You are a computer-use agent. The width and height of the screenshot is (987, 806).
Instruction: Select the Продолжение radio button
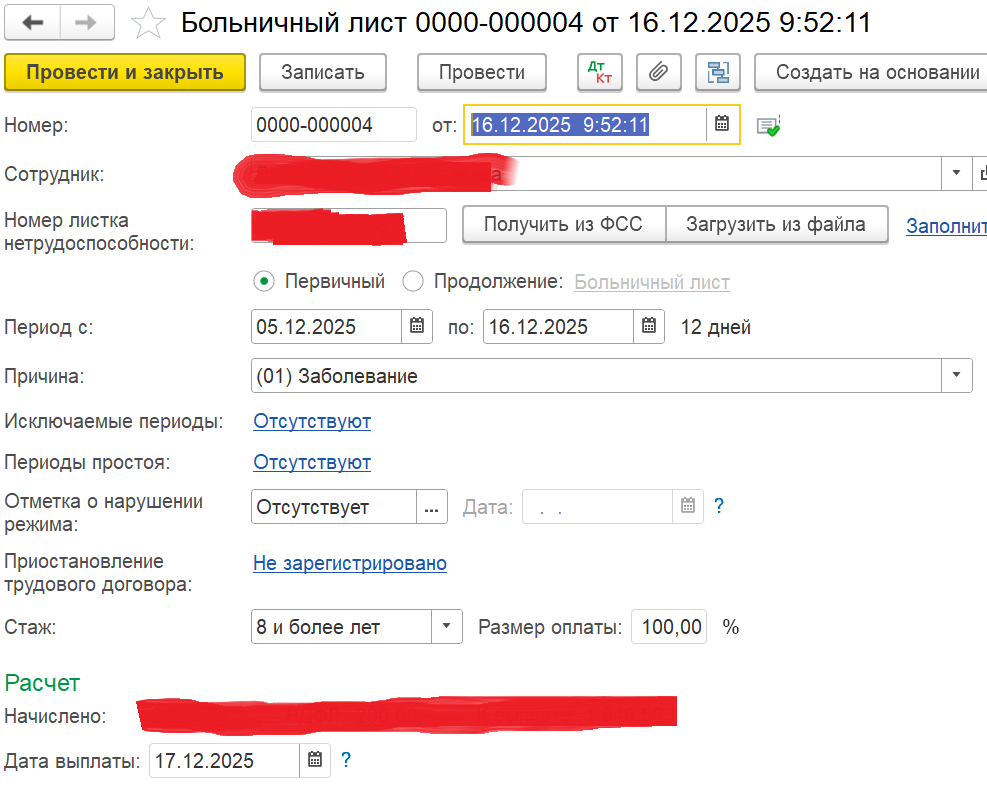pos(412,282)
